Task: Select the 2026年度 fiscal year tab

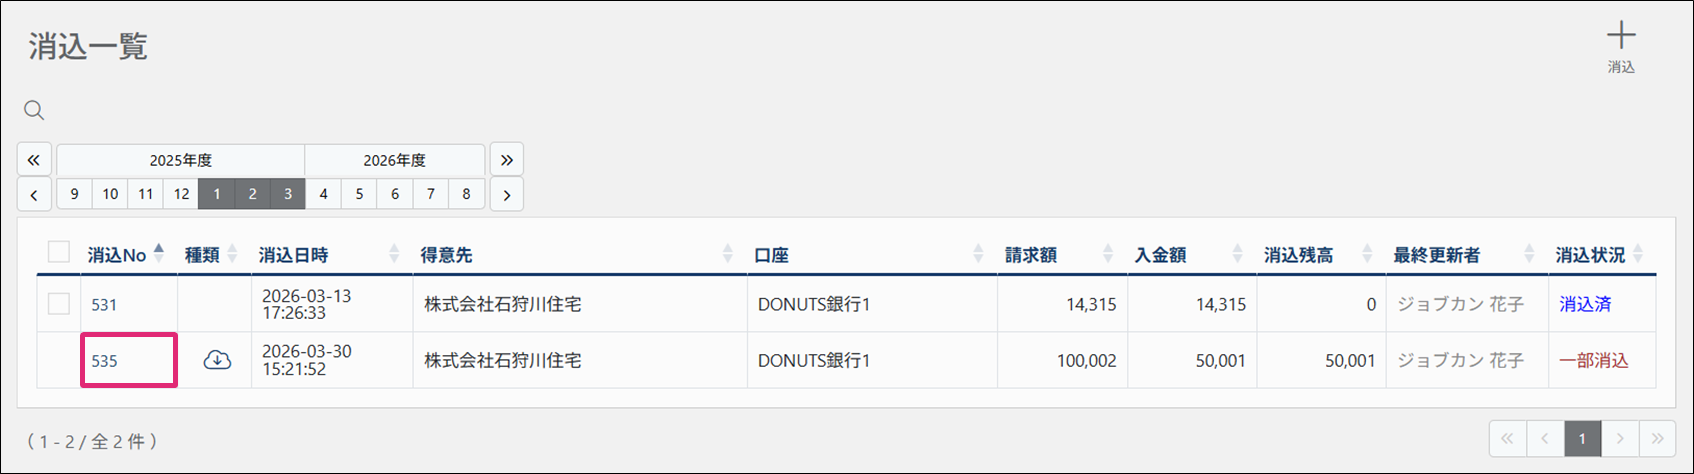Action: (x=394, y=160)
